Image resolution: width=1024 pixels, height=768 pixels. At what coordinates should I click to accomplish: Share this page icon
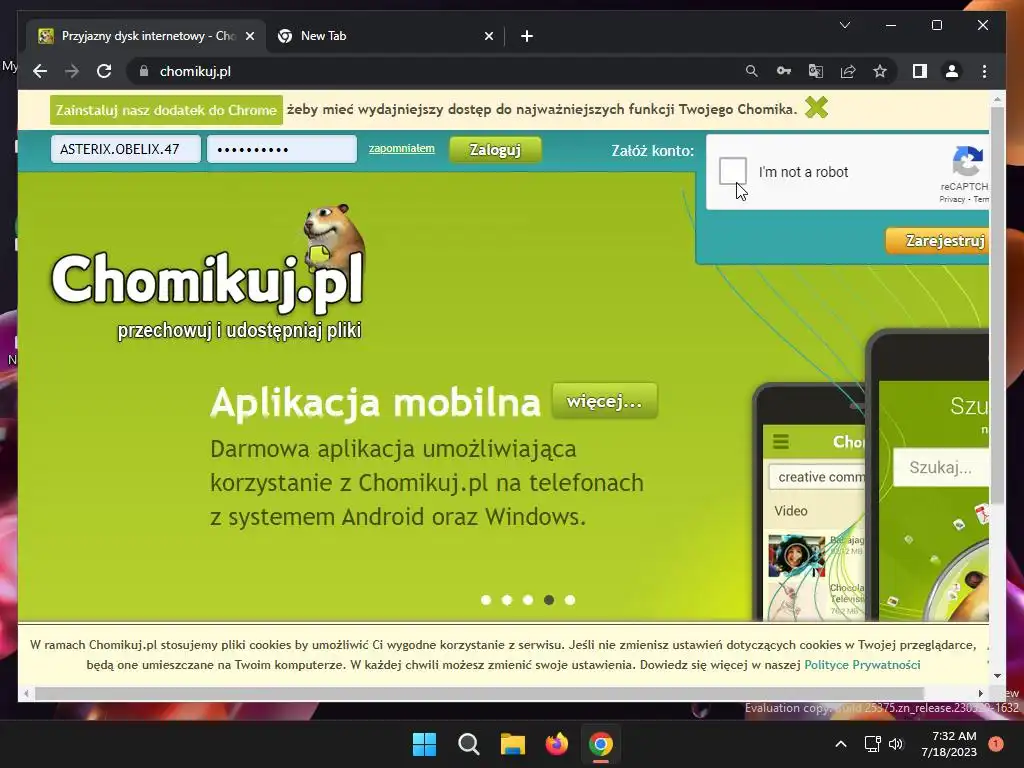(x=848, y=71)
